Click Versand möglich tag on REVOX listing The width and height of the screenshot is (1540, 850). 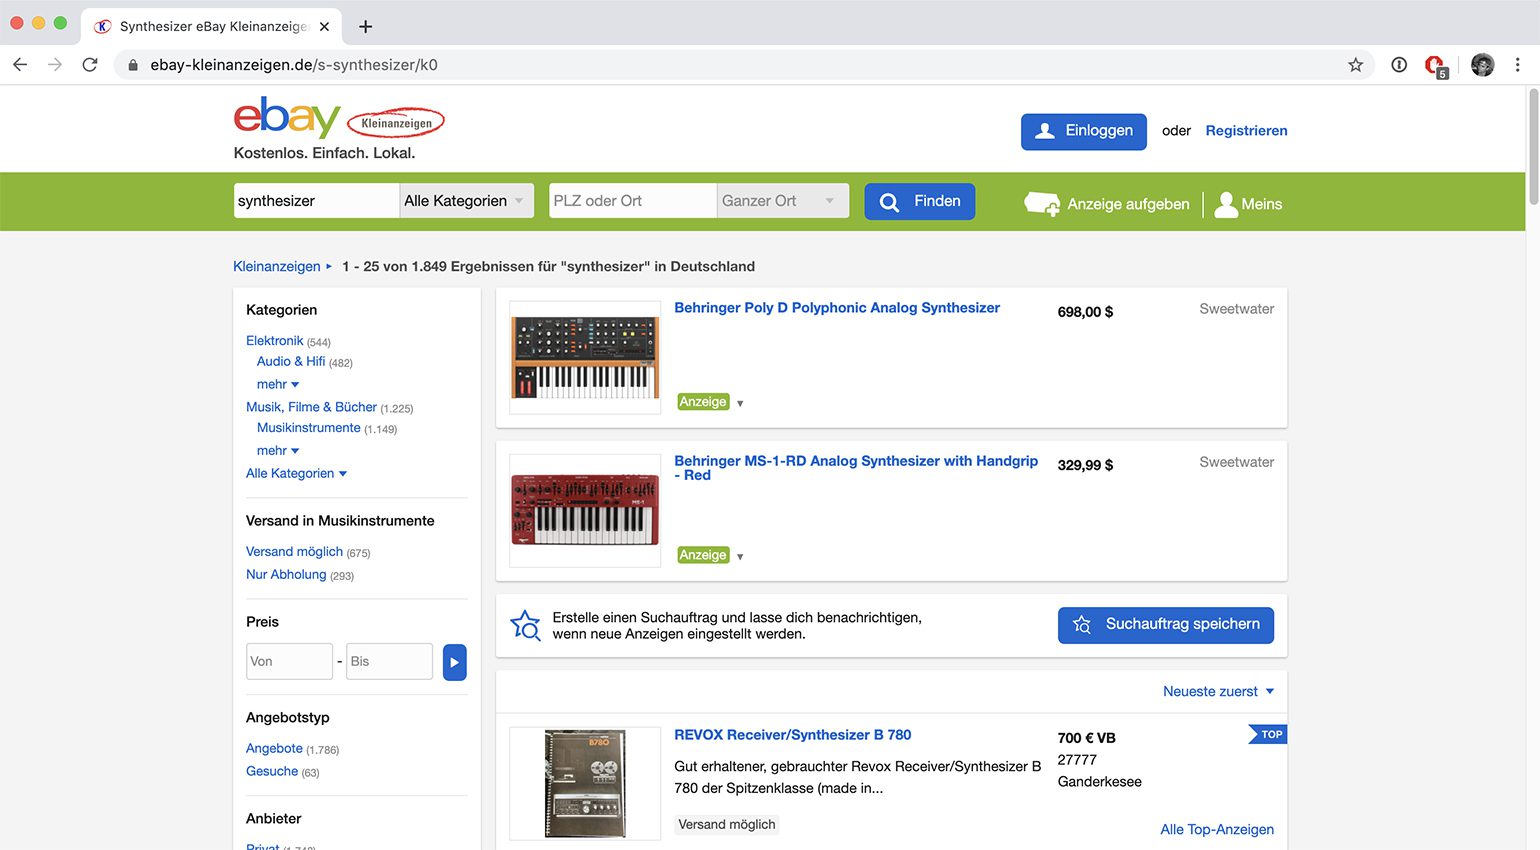click(x=727, y=824)
